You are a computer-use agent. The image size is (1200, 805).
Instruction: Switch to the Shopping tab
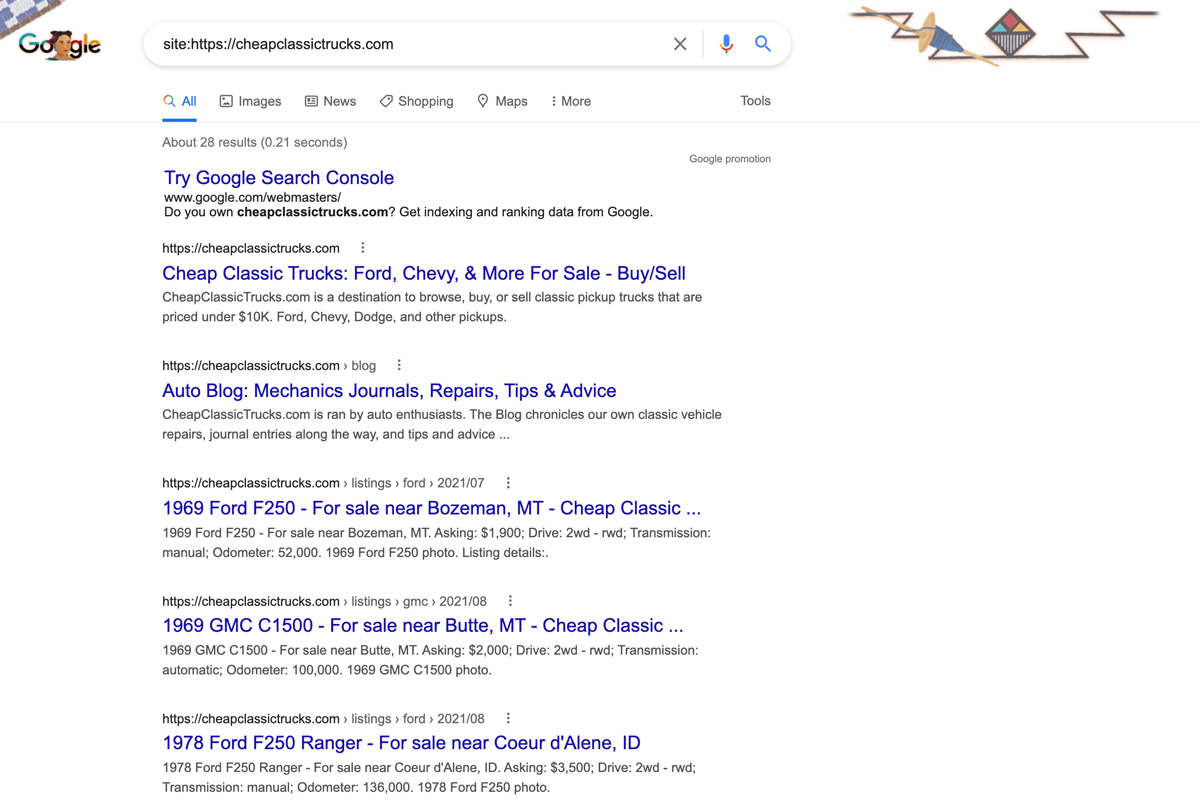point(416,101)
